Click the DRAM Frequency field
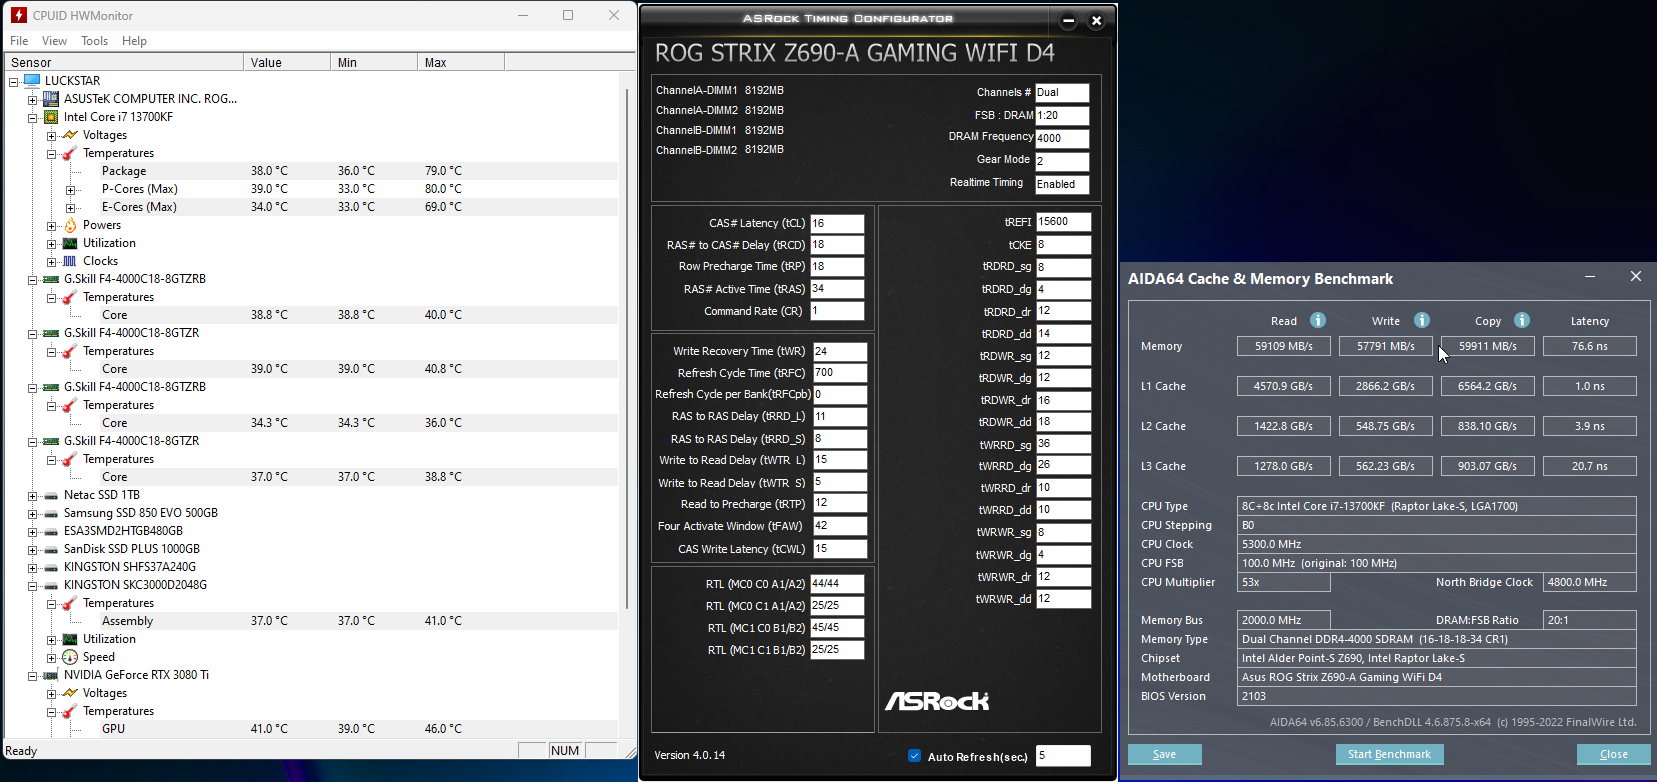This screenshot has height=782, width=1657. 1062,138
